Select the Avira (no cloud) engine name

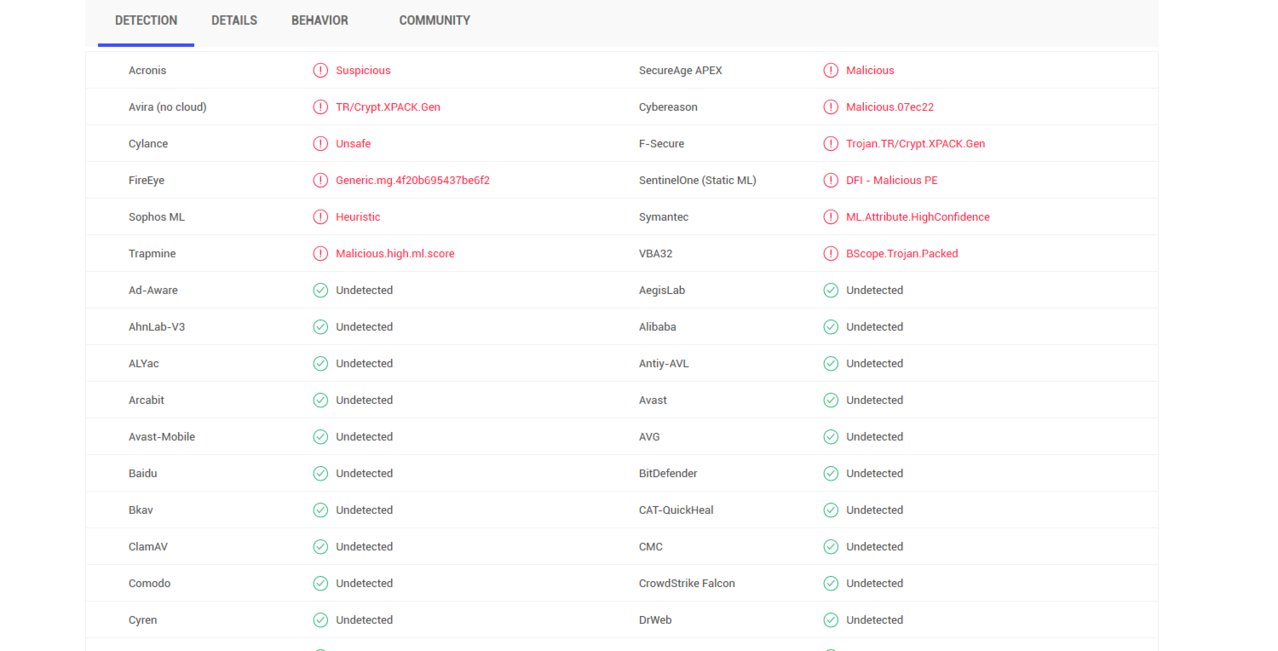coord(168,107)
